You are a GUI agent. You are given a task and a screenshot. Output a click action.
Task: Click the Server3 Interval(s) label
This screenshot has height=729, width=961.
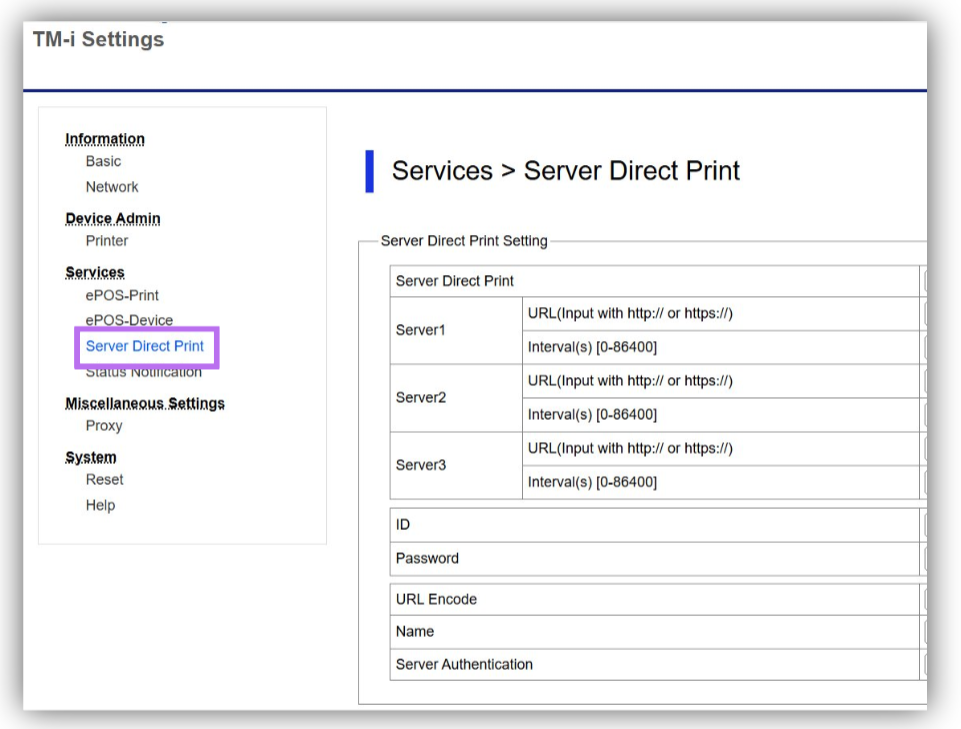tap(592, 482)
